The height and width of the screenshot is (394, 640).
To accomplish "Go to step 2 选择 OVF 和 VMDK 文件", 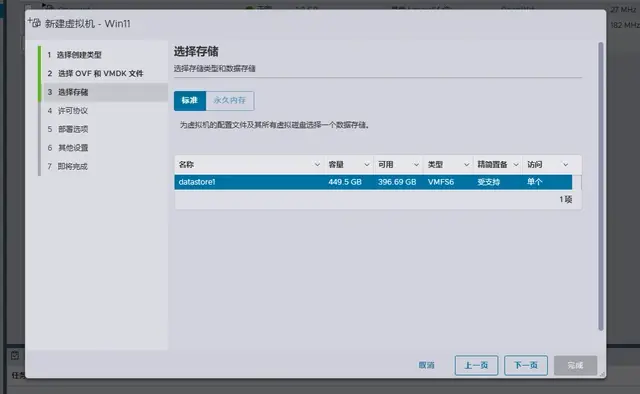I will click(95, 73).
